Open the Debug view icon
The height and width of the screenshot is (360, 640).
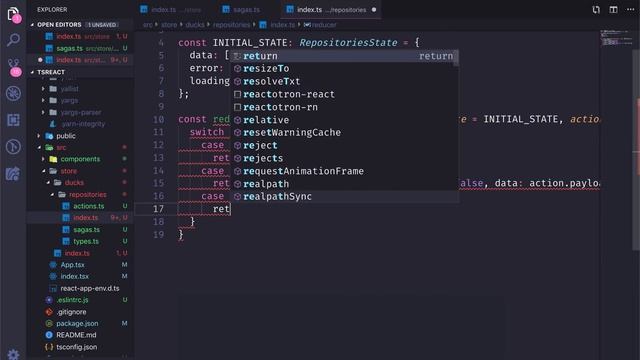pyautogui.click(x=13, y=93)
